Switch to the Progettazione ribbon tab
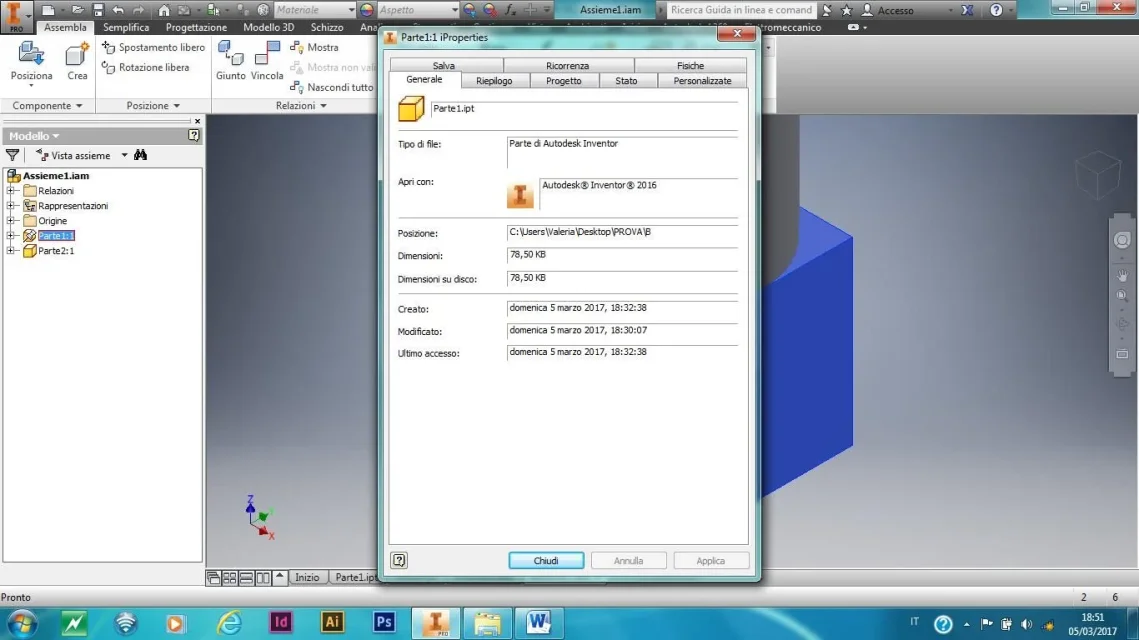The height and width of the screenshot is (640, 1139). 196,27
